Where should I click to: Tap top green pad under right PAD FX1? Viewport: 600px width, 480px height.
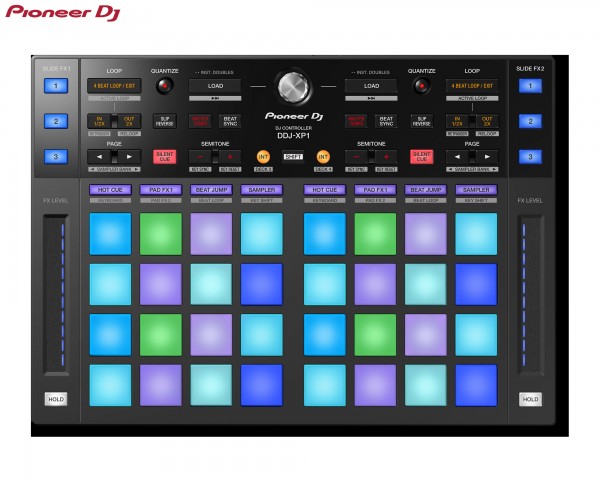coord(375,234)
